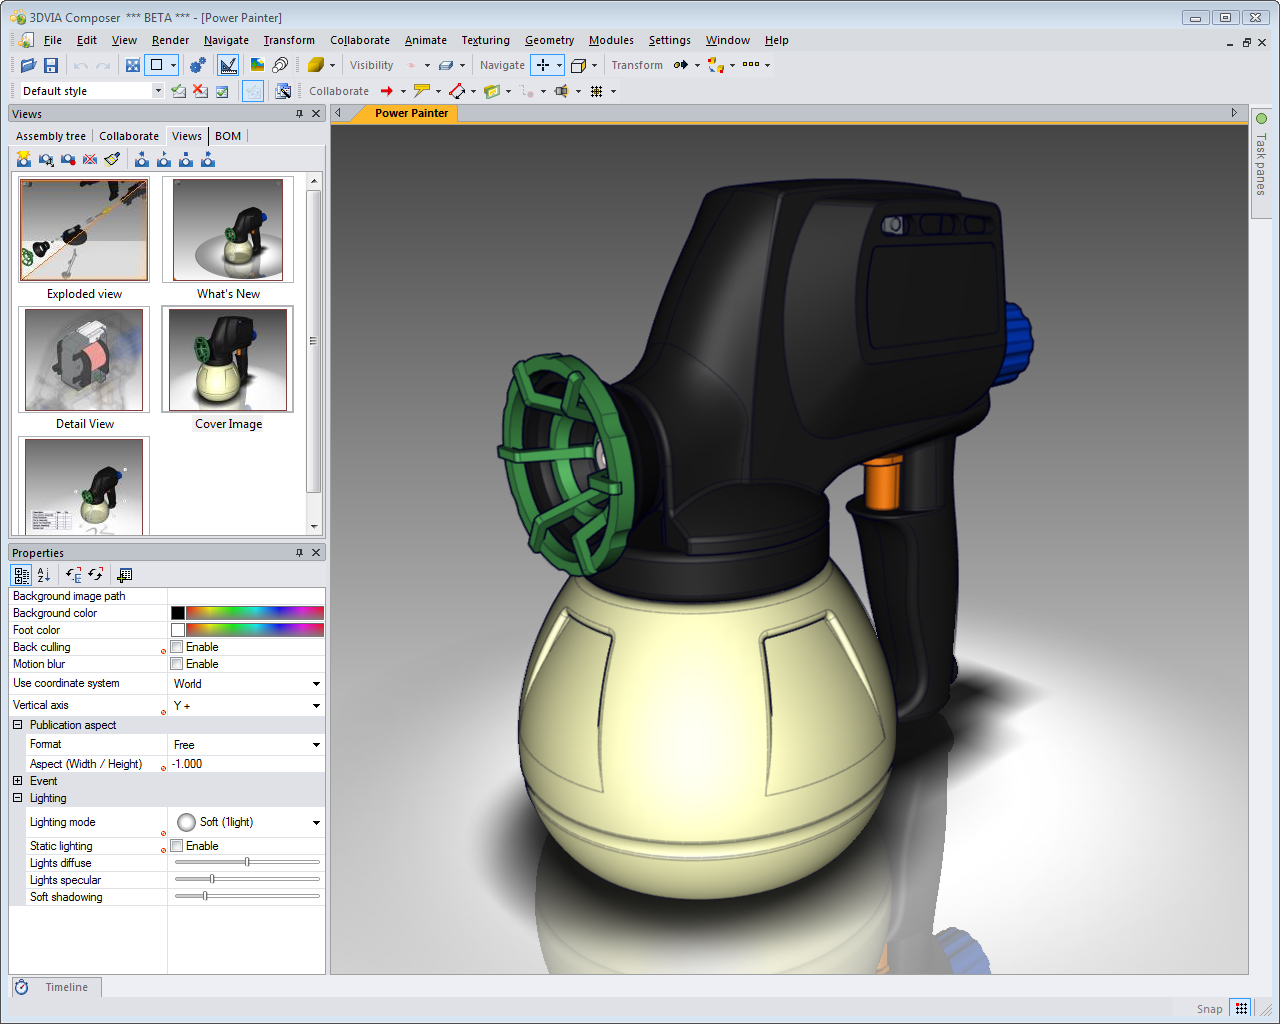Viewport: 1280px width, 1024px height.
Task: Select the Exploded view thumbnail
Action: (84, 230)
